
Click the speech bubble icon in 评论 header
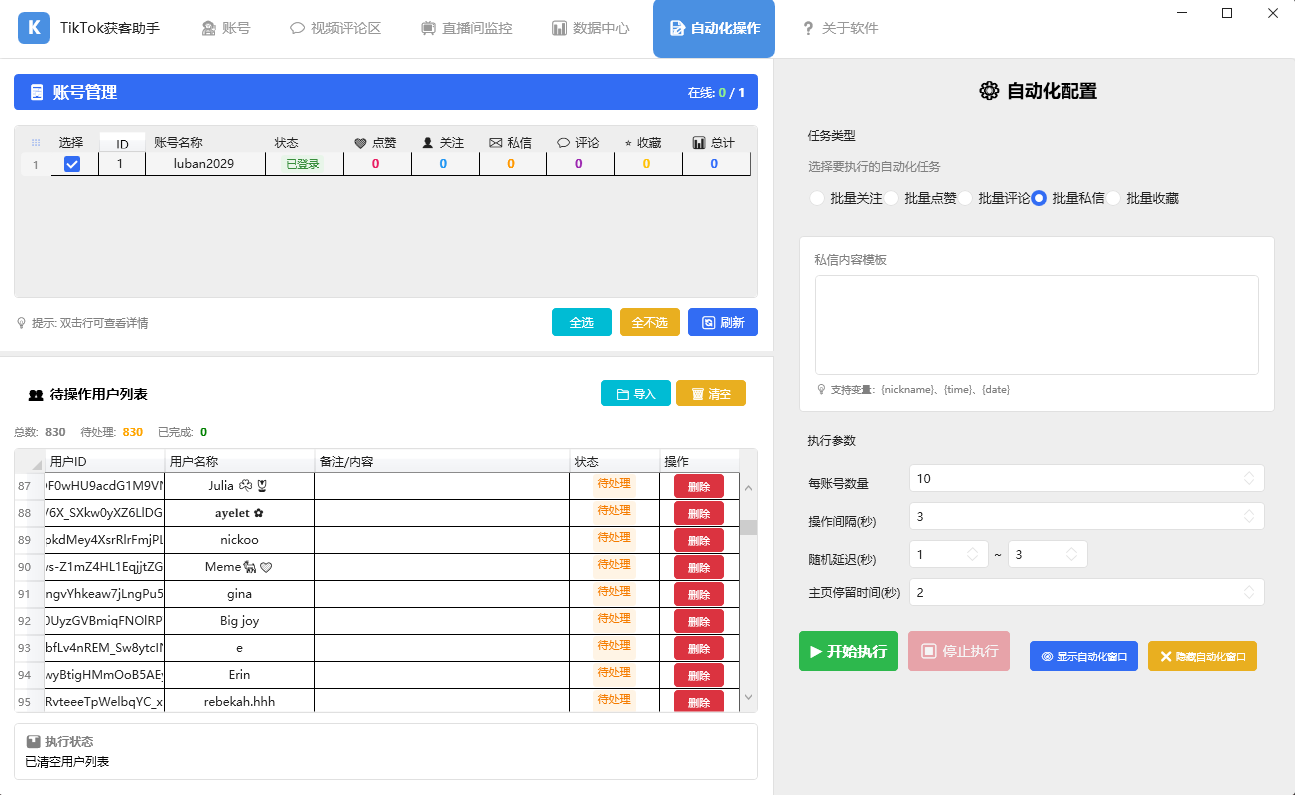click(564, 143)
